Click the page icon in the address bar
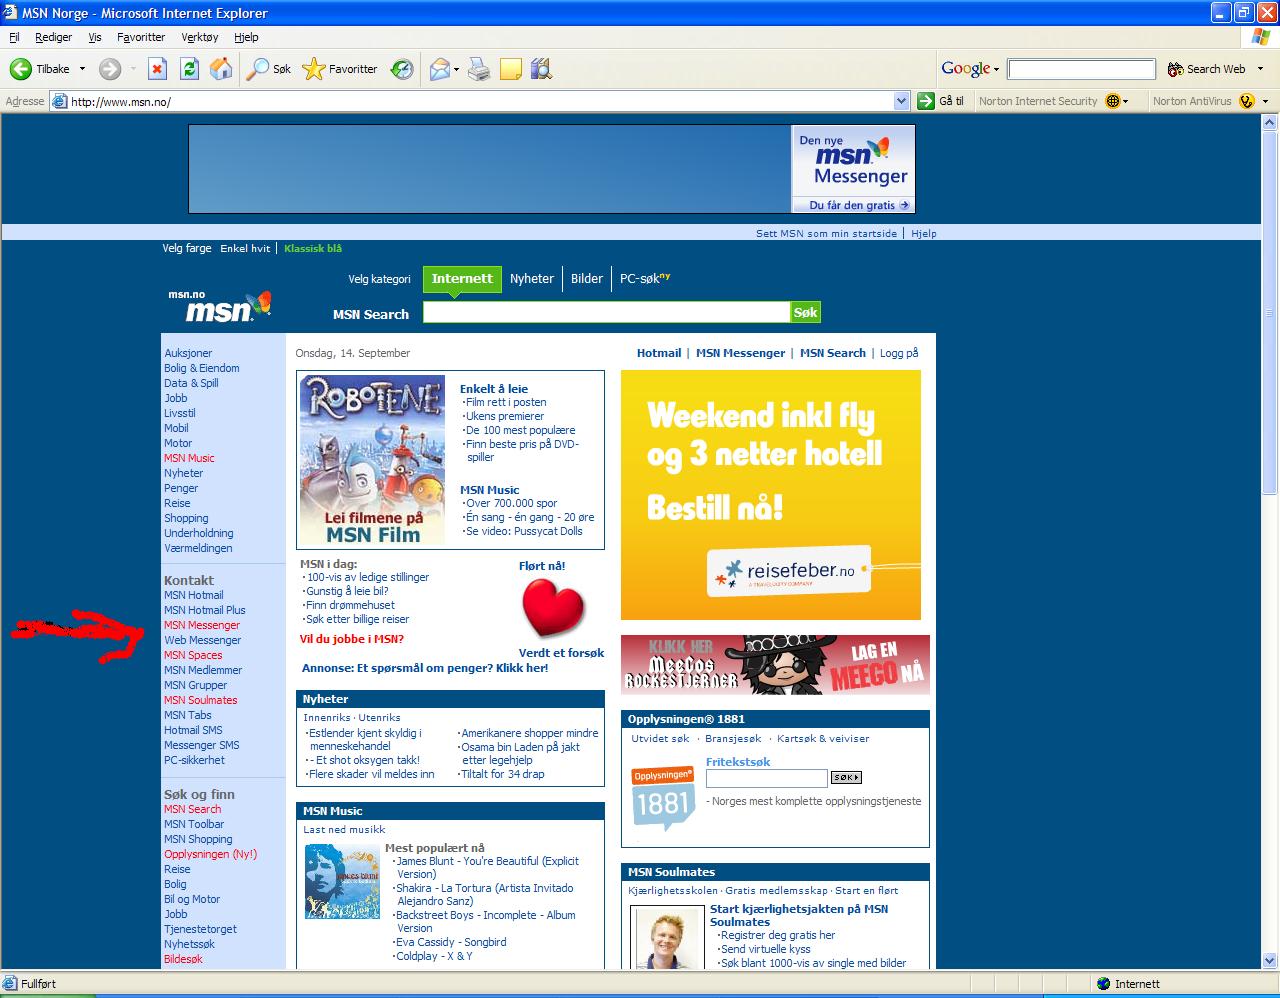1280x998 pixels. click(59, 101)
